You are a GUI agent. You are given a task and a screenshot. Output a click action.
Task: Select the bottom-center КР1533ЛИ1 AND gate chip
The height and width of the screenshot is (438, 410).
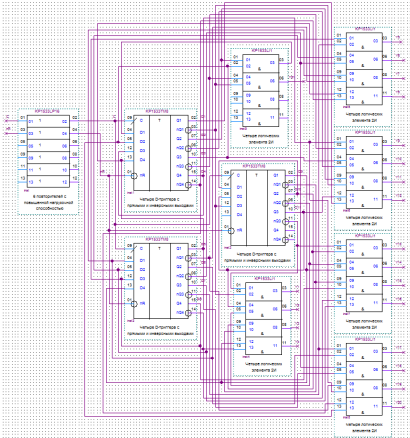[x=263, y=318]
